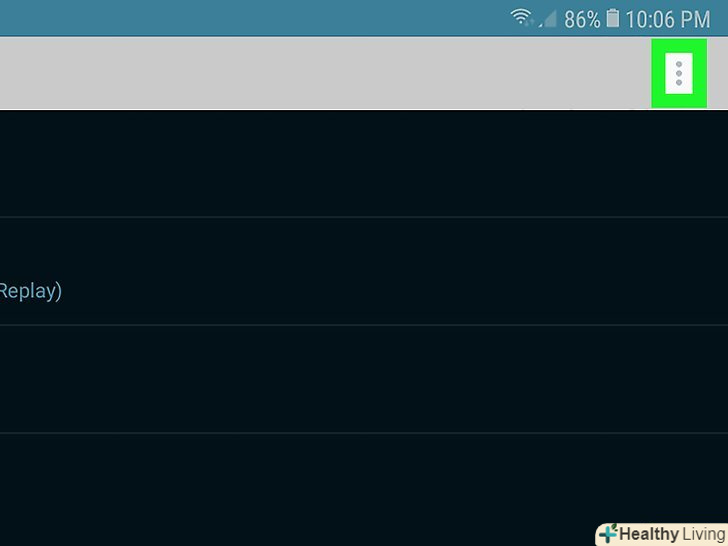Screen dimensions: 728x546
Task: Click the 86% battery percentage text
Action: click(582, 20)
